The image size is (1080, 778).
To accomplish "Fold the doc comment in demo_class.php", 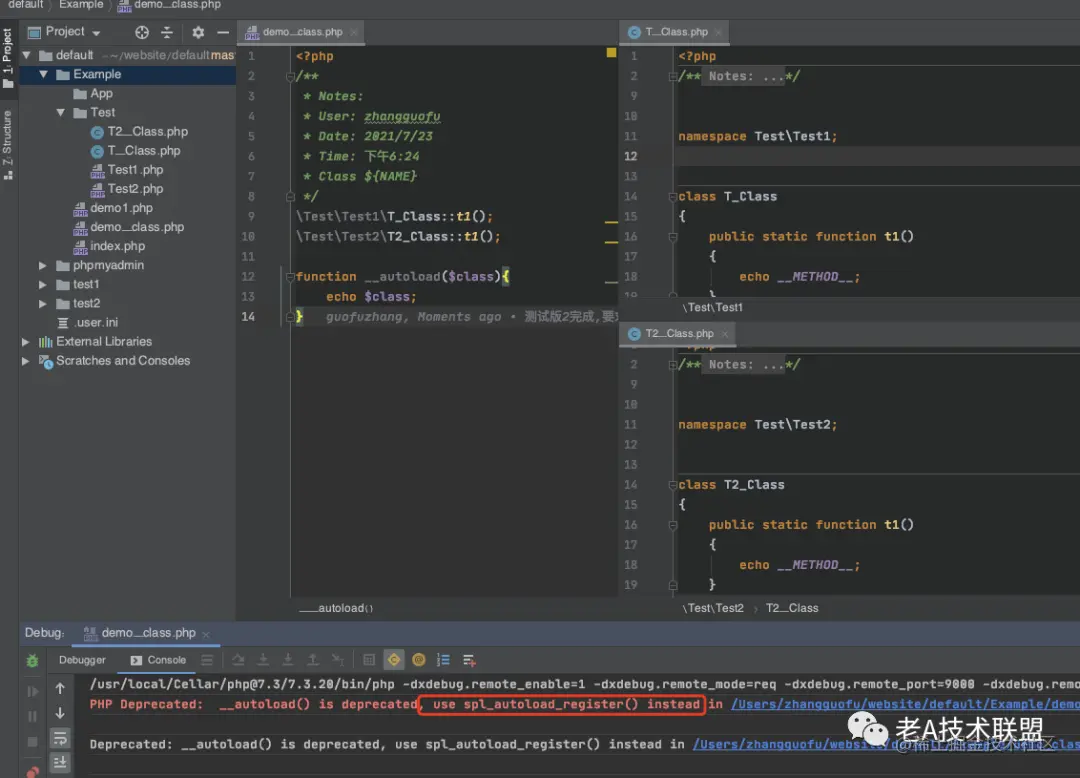I will pyautogui.click(x=290, y=76).
